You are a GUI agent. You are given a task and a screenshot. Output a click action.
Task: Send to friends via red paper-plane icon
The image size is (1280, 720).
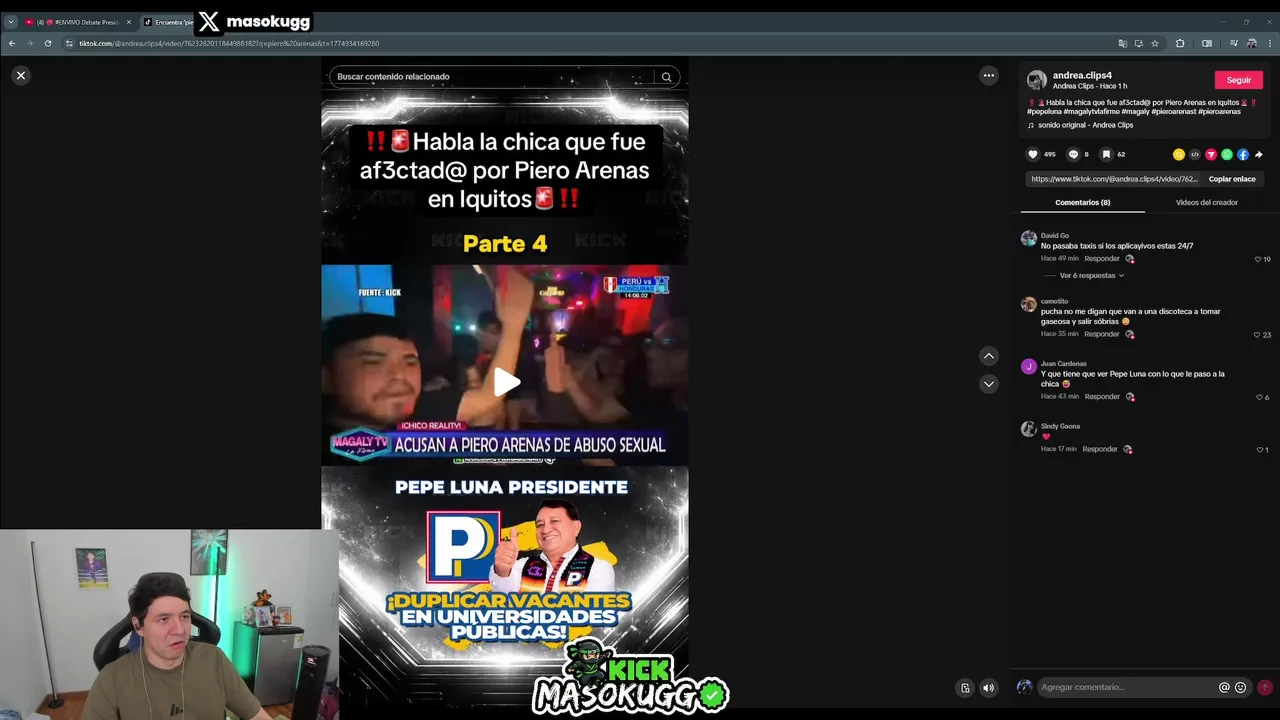(x=1211, y=154)
